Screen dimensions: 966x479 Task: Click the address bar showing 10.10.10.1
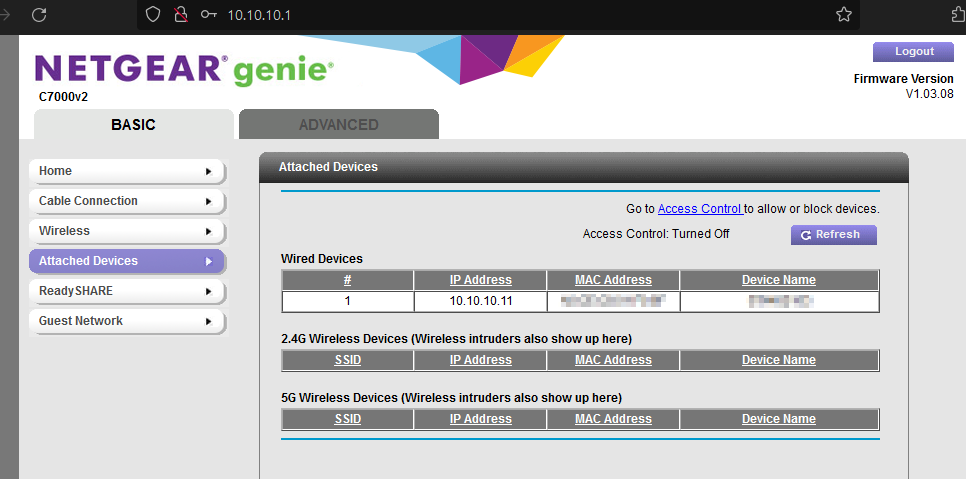click(498, 15)
